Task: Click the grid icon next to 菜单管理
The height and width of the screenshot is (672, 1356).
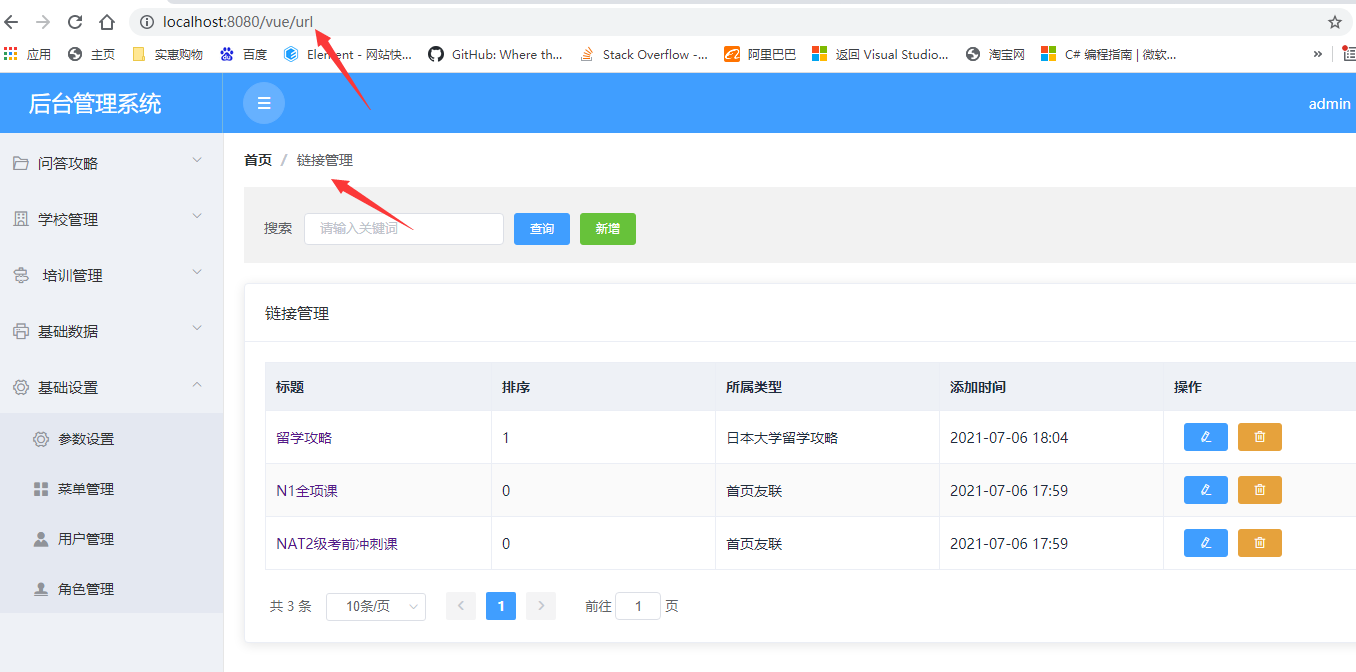Action: click(x=41, y=488)
